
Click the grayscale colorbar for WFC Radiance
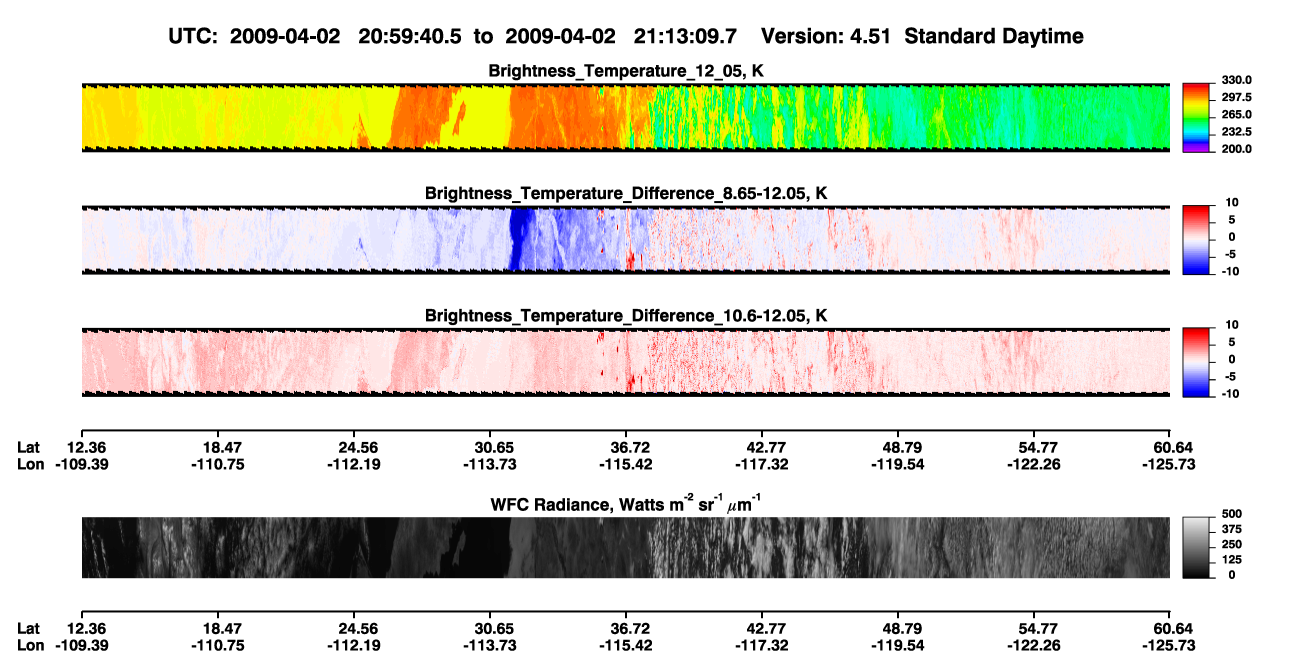pos(1198,547)
